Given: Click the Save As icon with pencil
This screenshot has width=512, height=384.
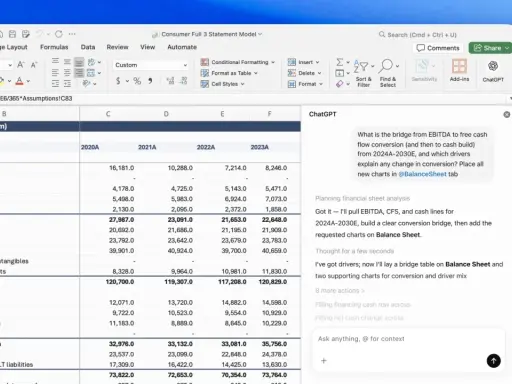Looking at the screenshot, I should [x=26, y=34].
